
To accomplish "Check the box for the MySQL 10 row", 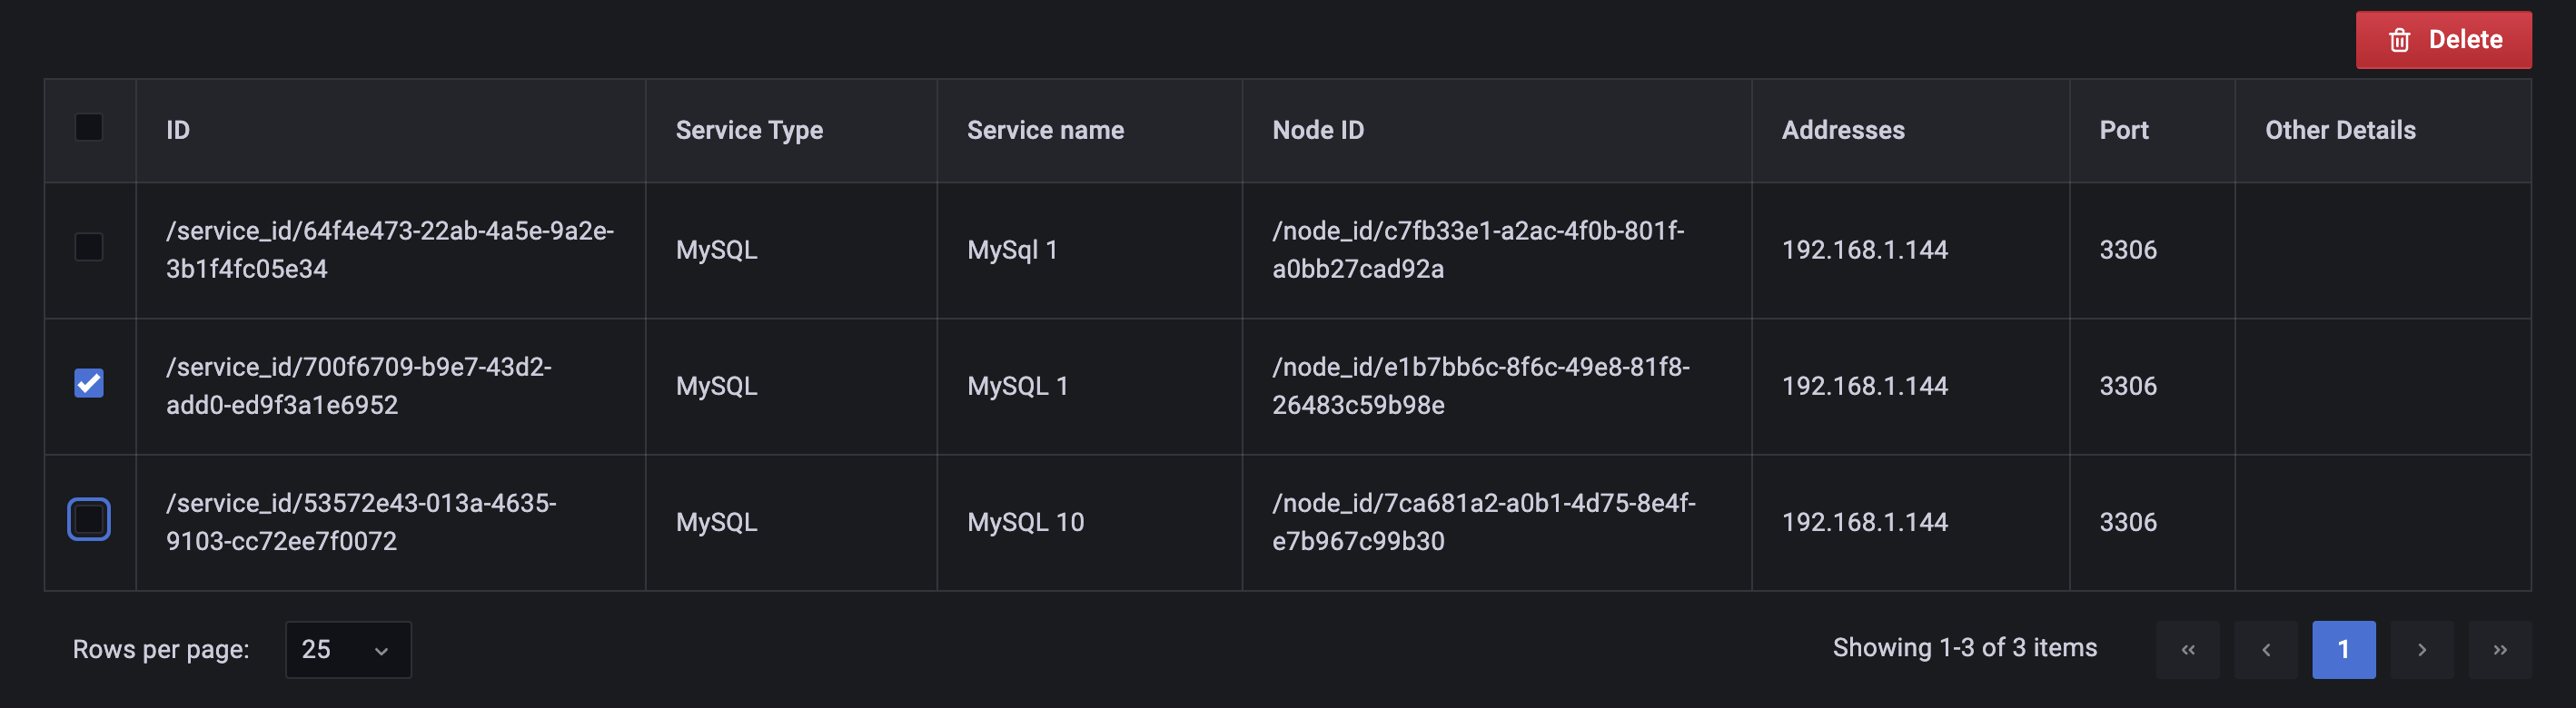I will click(89, 519).
